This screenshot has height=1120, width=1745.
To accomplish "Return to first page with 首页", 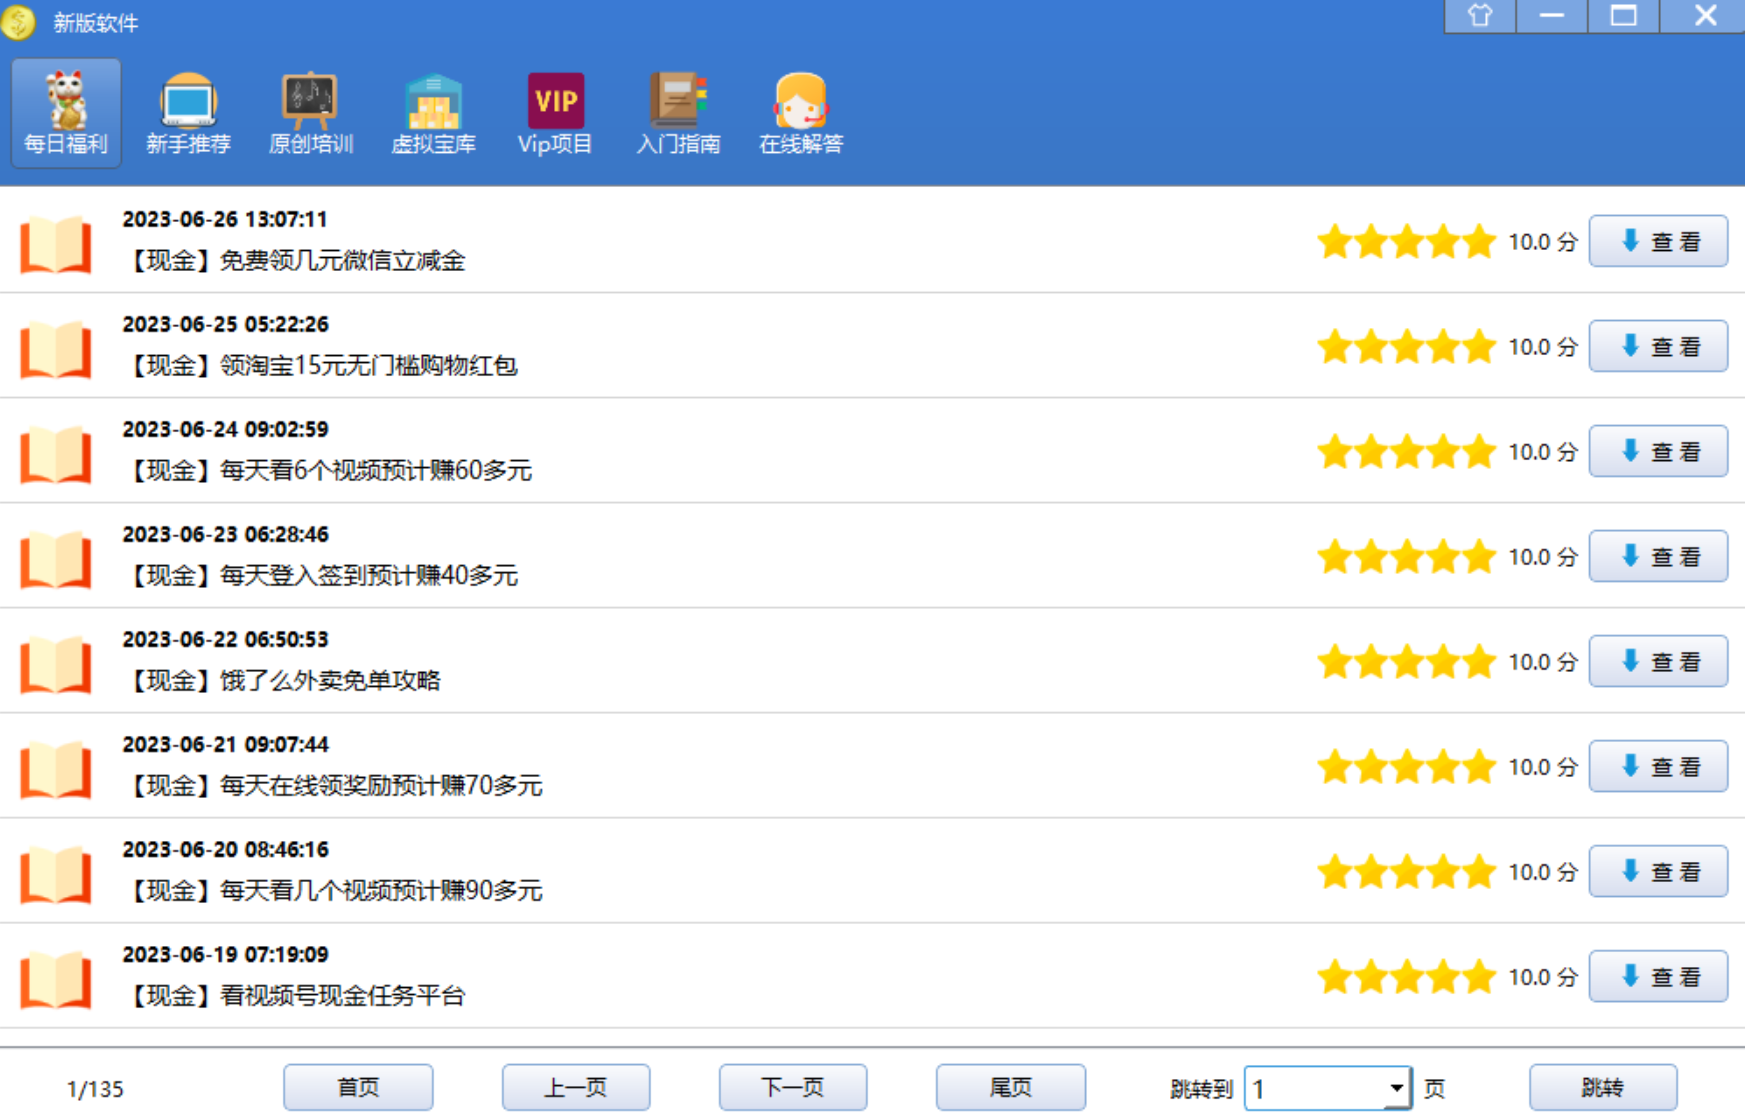I will tap(358, 1087).
